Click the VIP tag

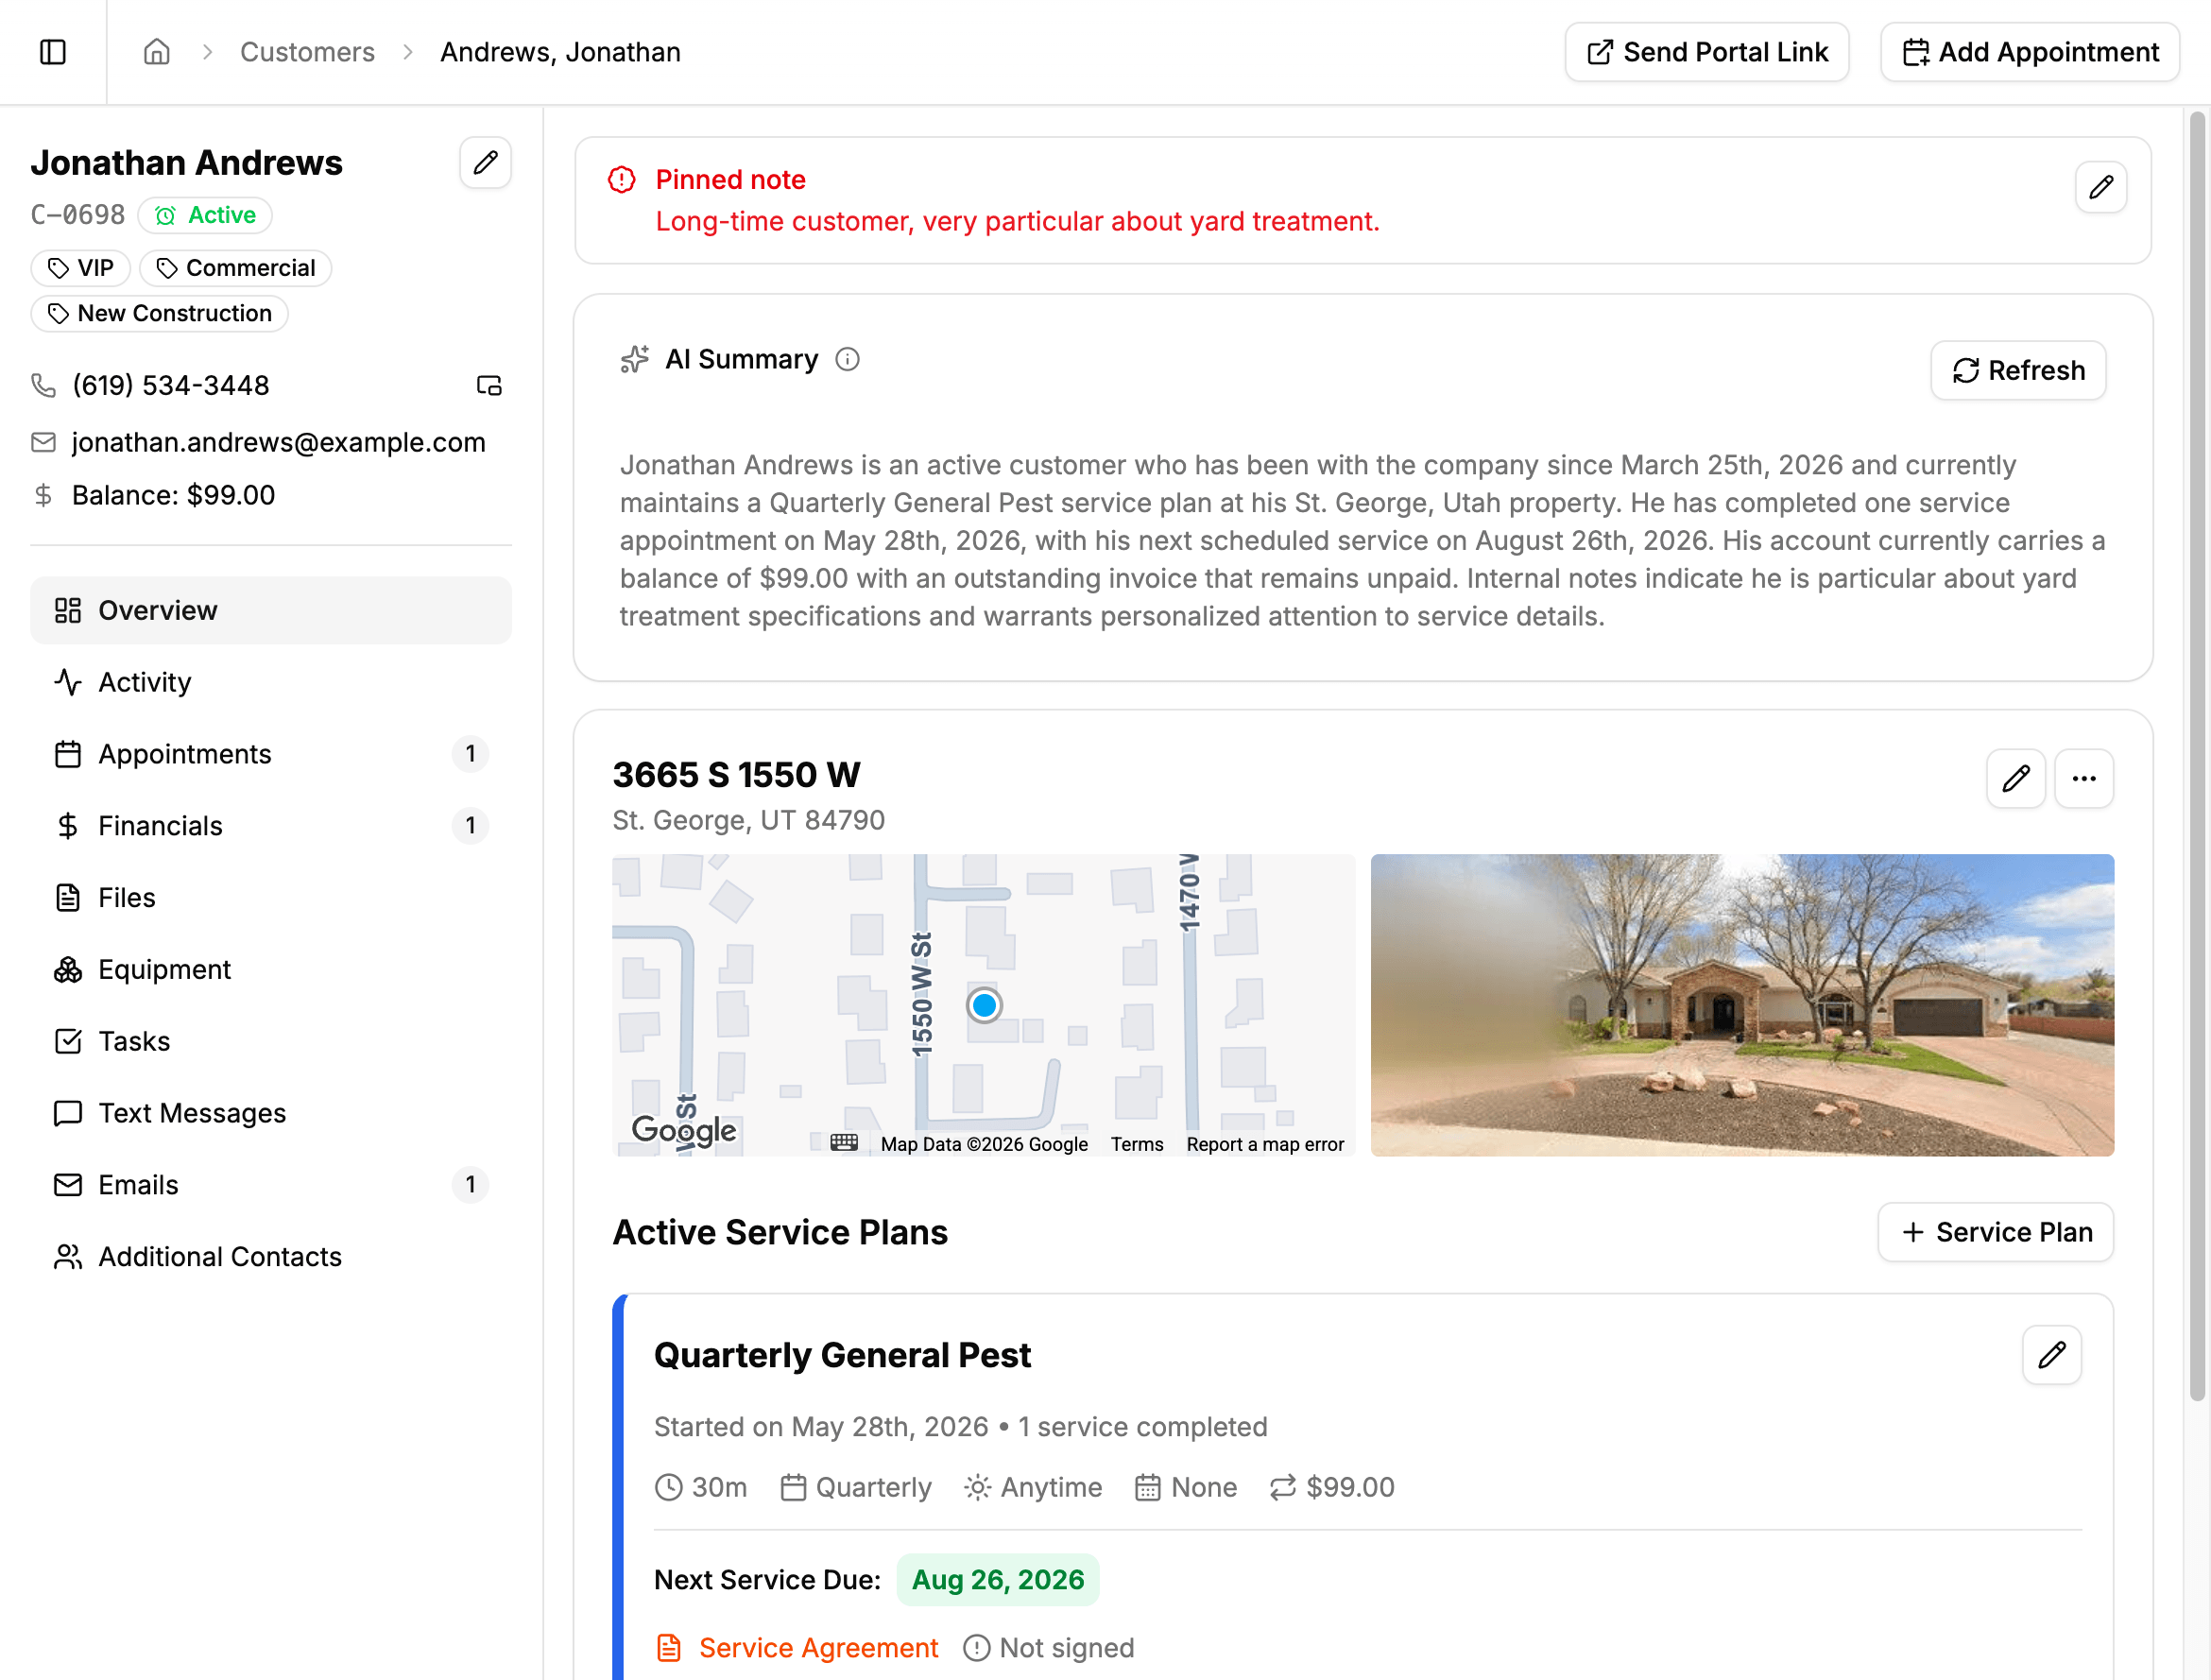(81, 268)
